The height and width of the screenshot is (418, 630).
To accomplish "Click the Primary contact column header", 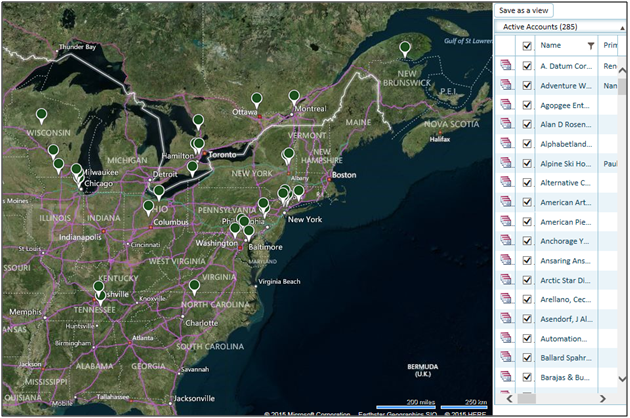I will pyautogui.click(x=610, y=46).
